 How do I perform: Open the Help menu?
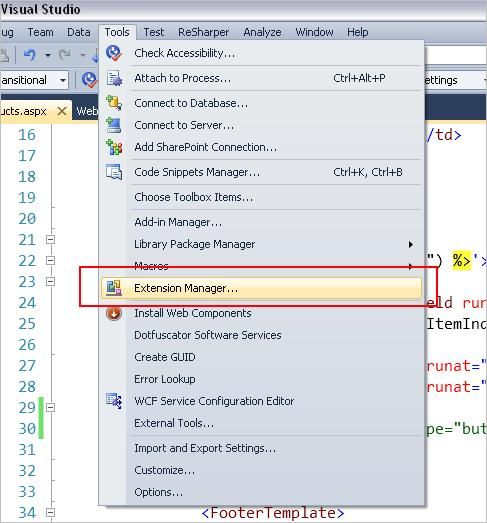point(358,32)
